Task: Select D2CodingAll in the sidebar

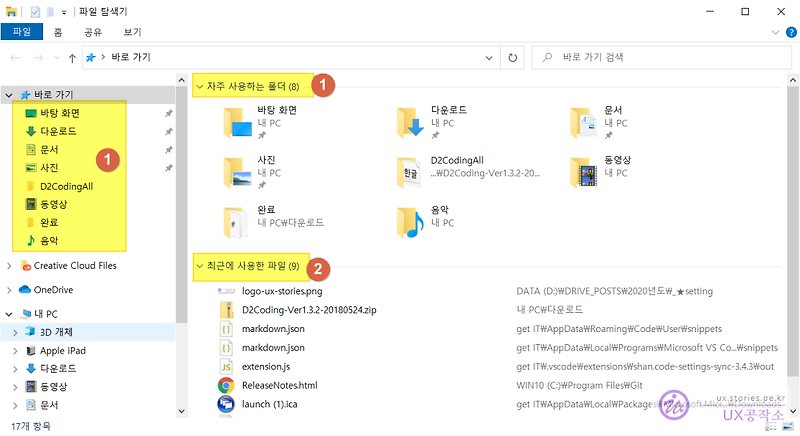Action: tap(66, 186)
